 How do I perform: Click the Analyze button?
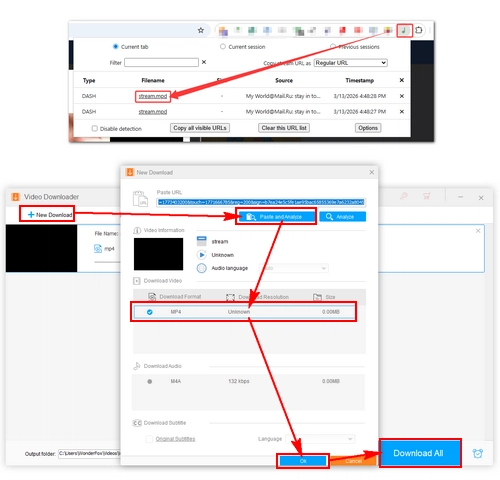342,217
